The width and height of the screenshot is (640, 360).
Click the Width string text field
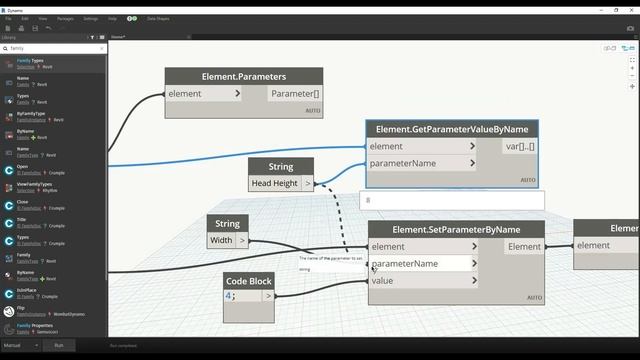(221, 240)
